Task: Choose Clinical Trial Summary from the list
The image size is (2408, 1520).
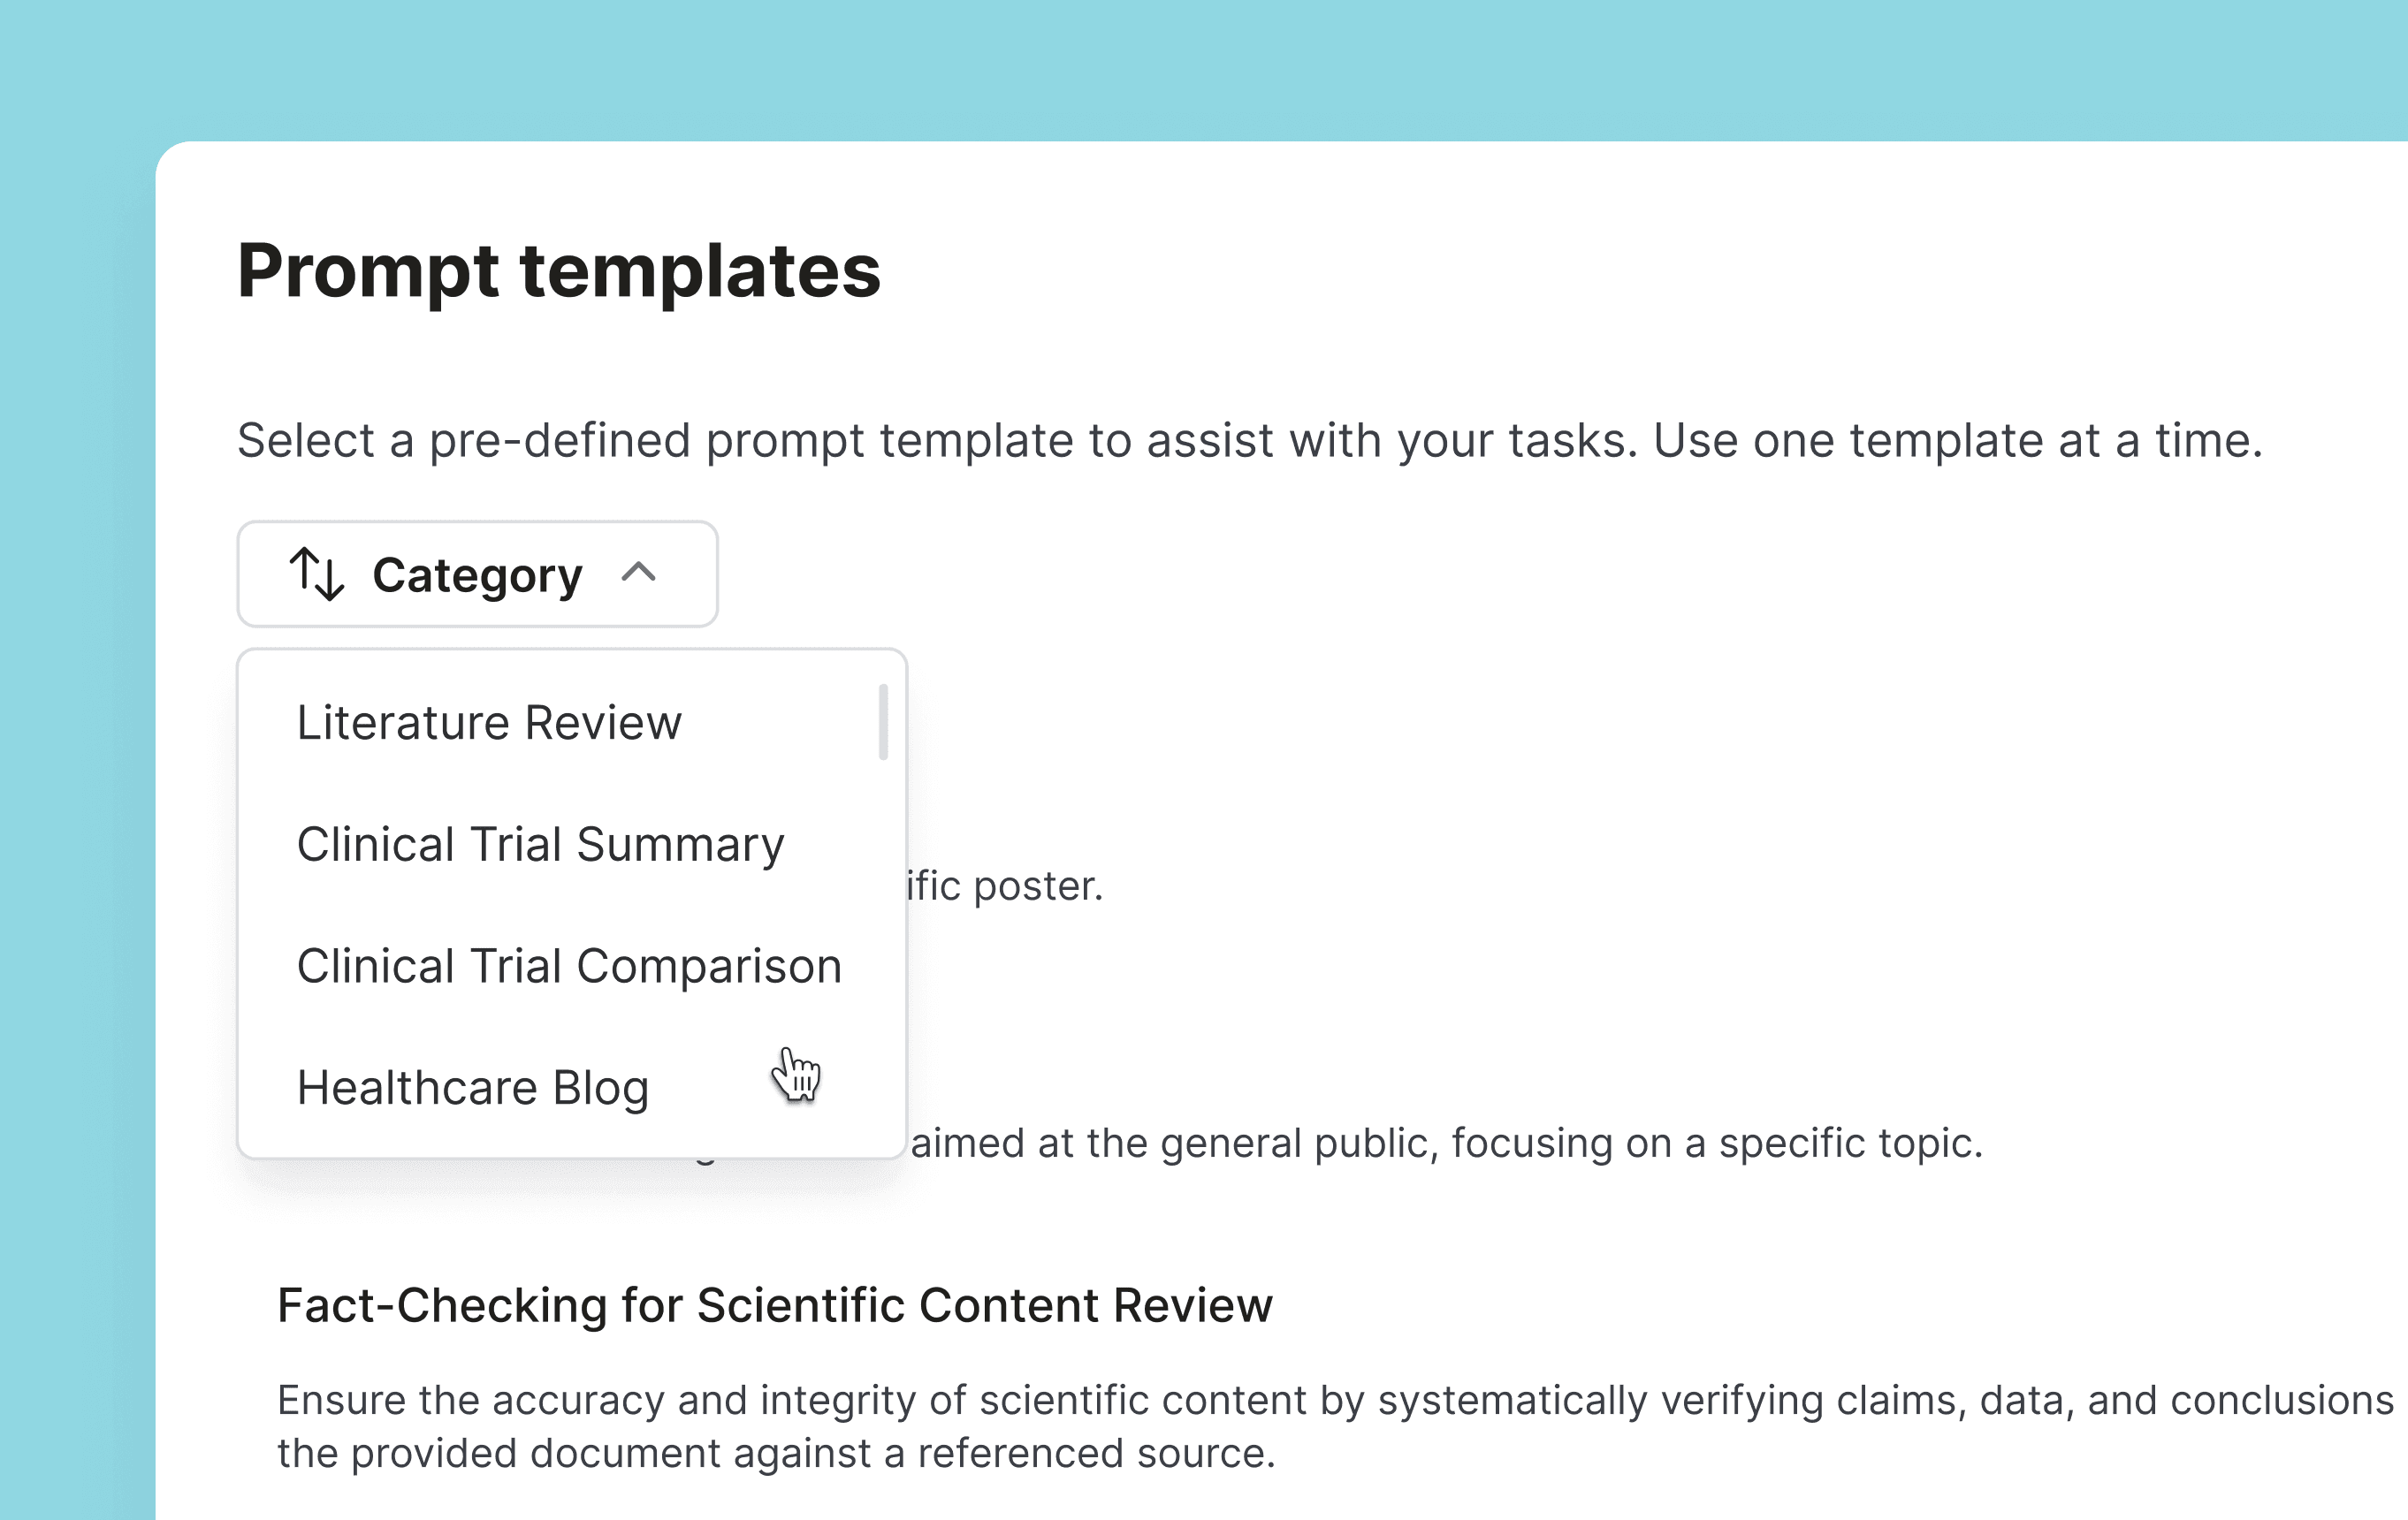Action: click(x=540, y=845)
